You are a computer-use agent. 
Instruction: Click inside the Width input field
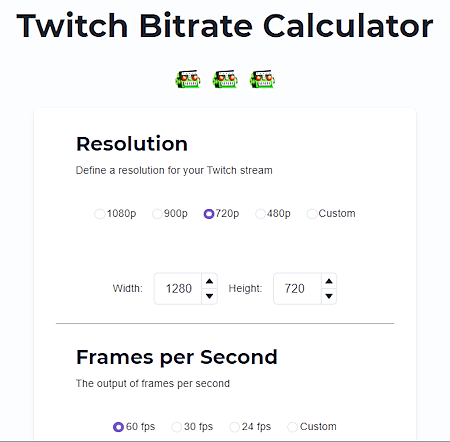[178, 289]
